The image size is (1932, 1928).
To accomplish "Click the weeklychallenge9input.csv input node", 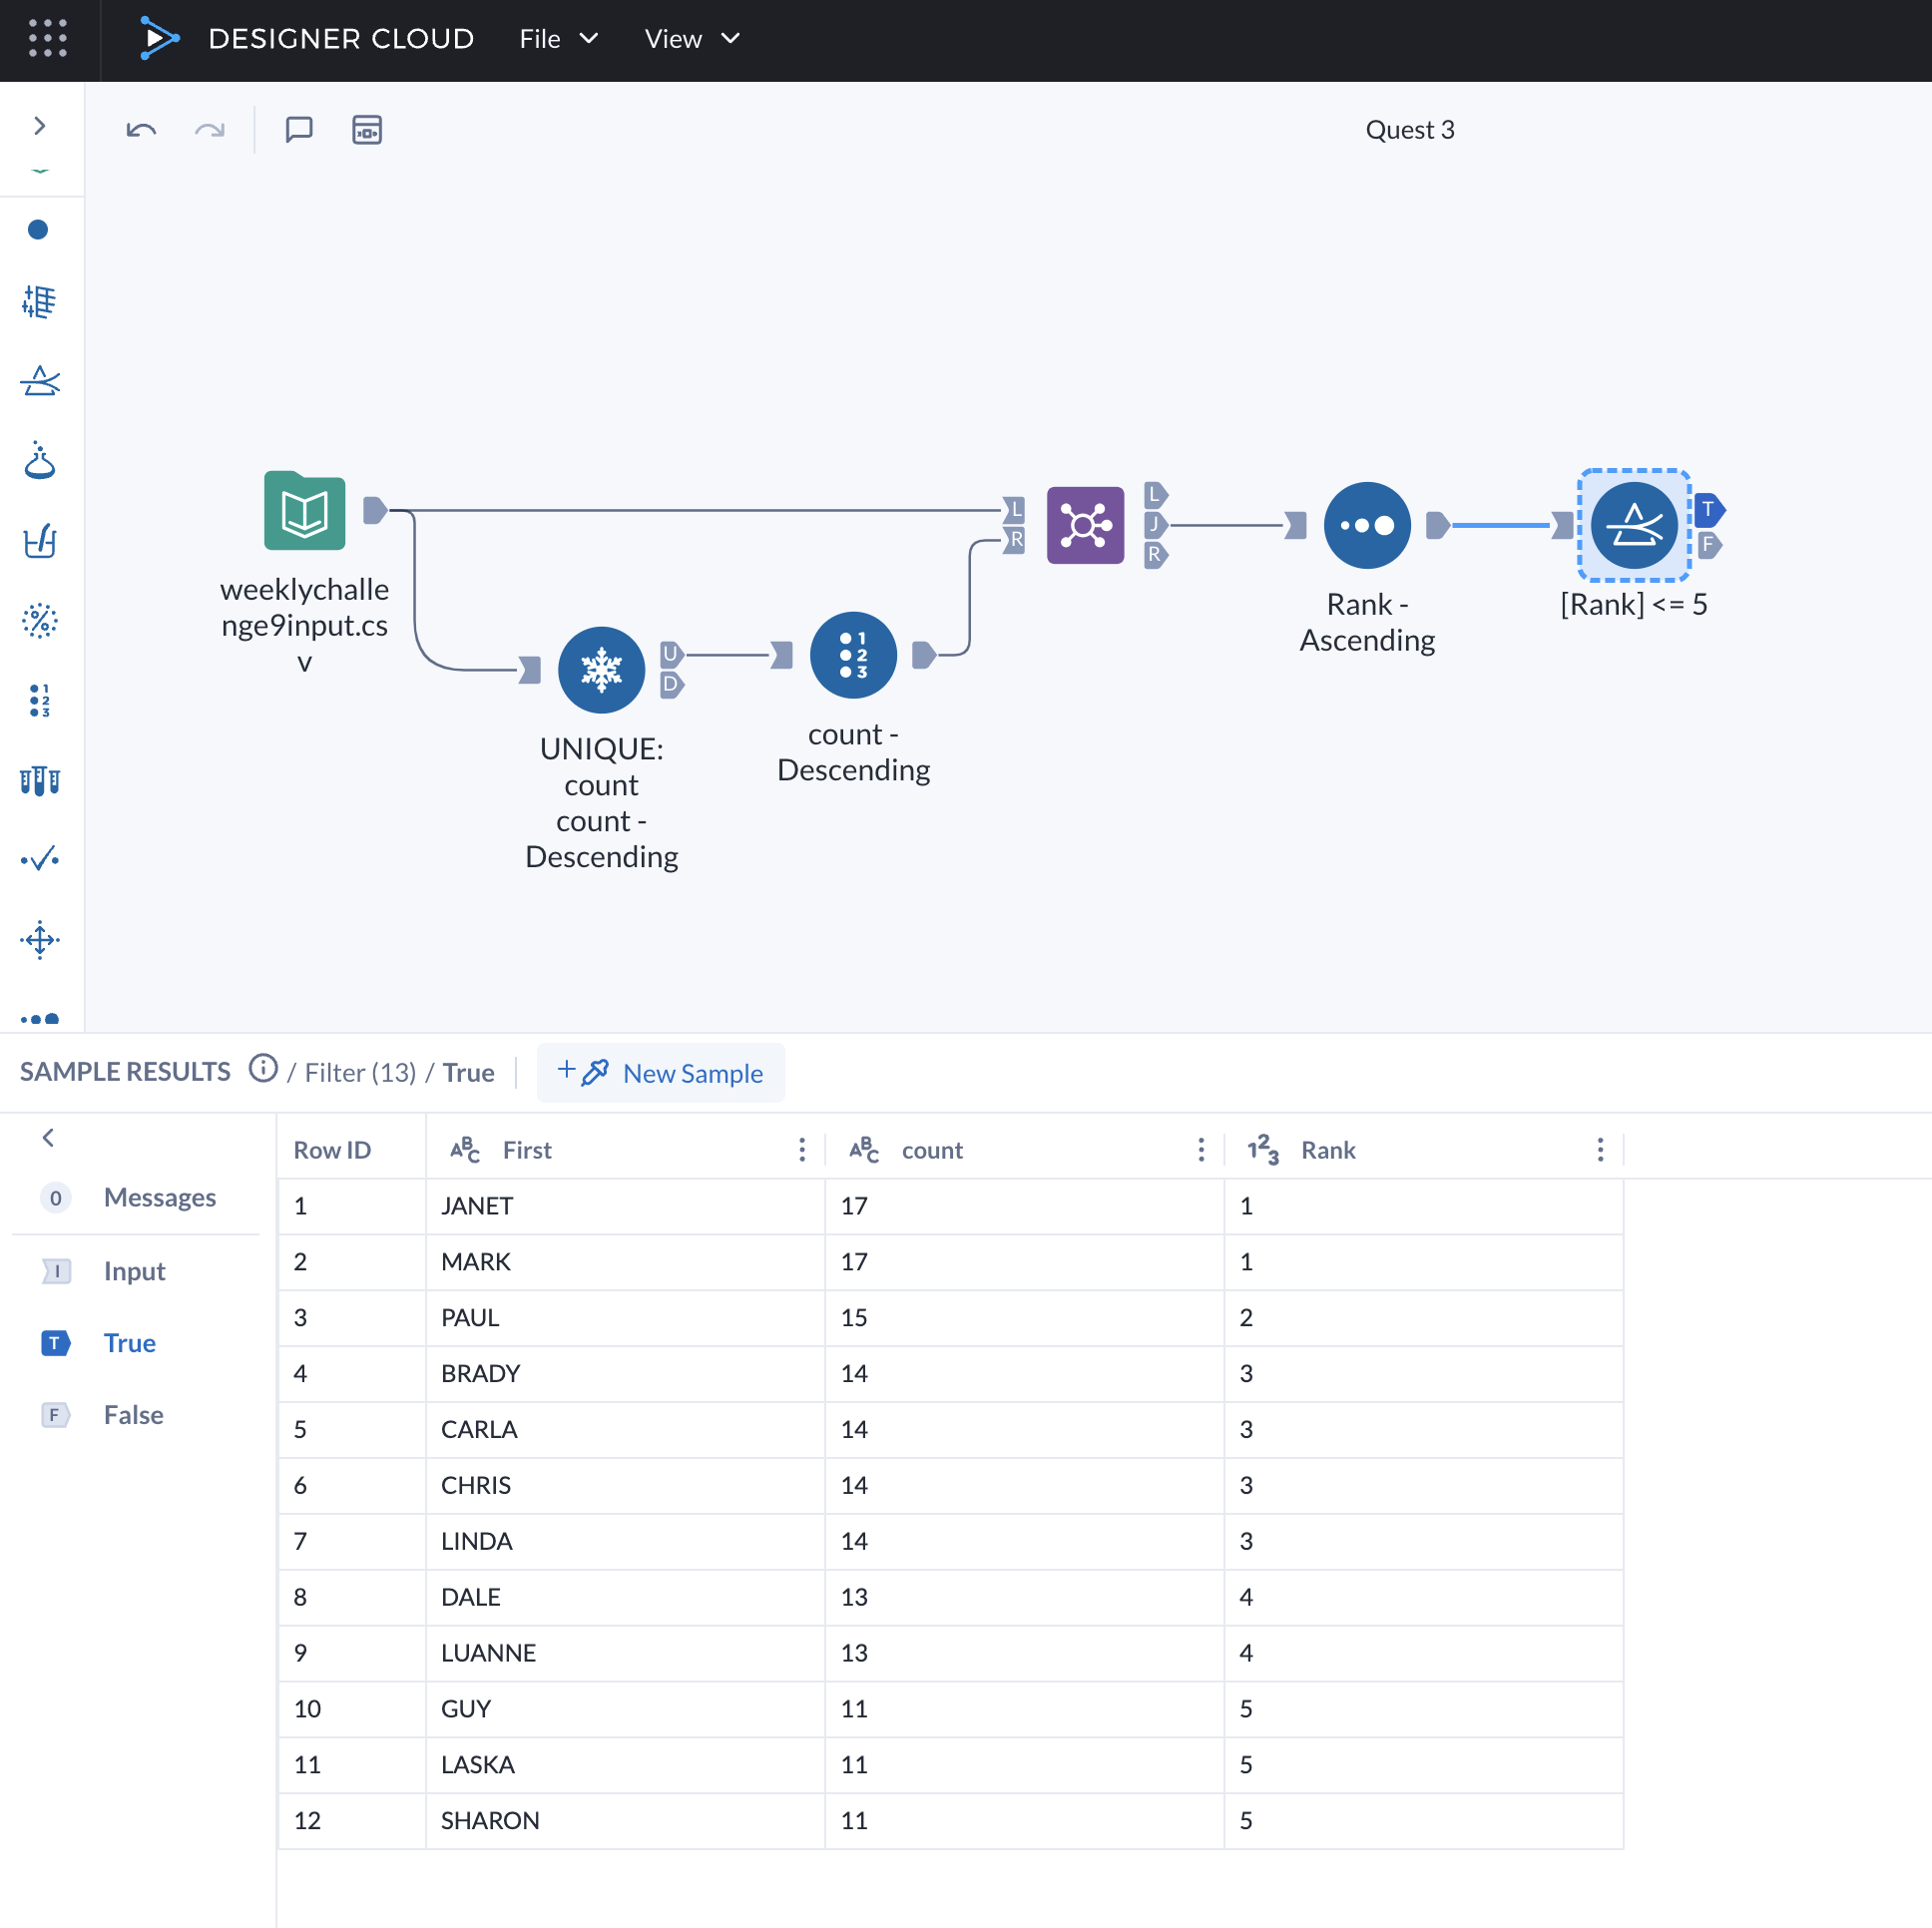I will [x=304, y=511].
